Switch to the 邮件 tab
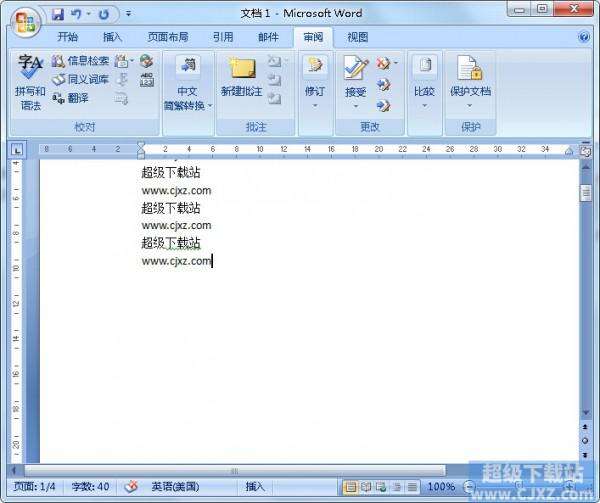Image resolution: width=600 pixels, height=503 pixels. pos(268,37)
